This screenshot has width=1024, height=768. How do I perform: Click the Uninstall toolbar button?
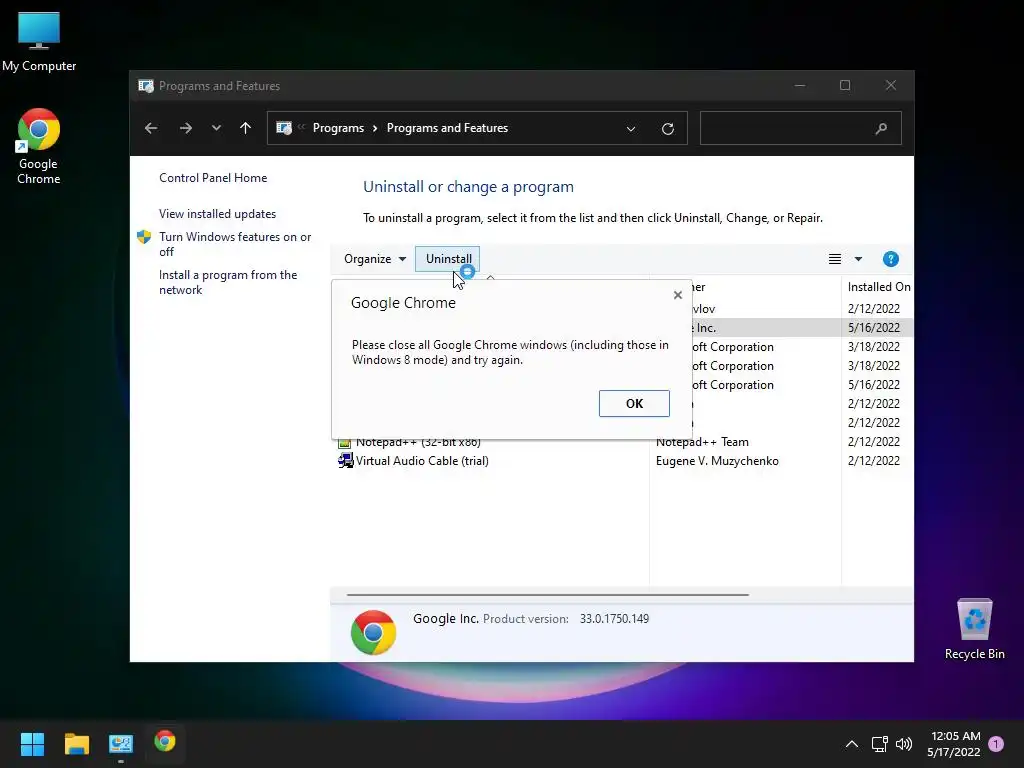[x=448, y=259]
